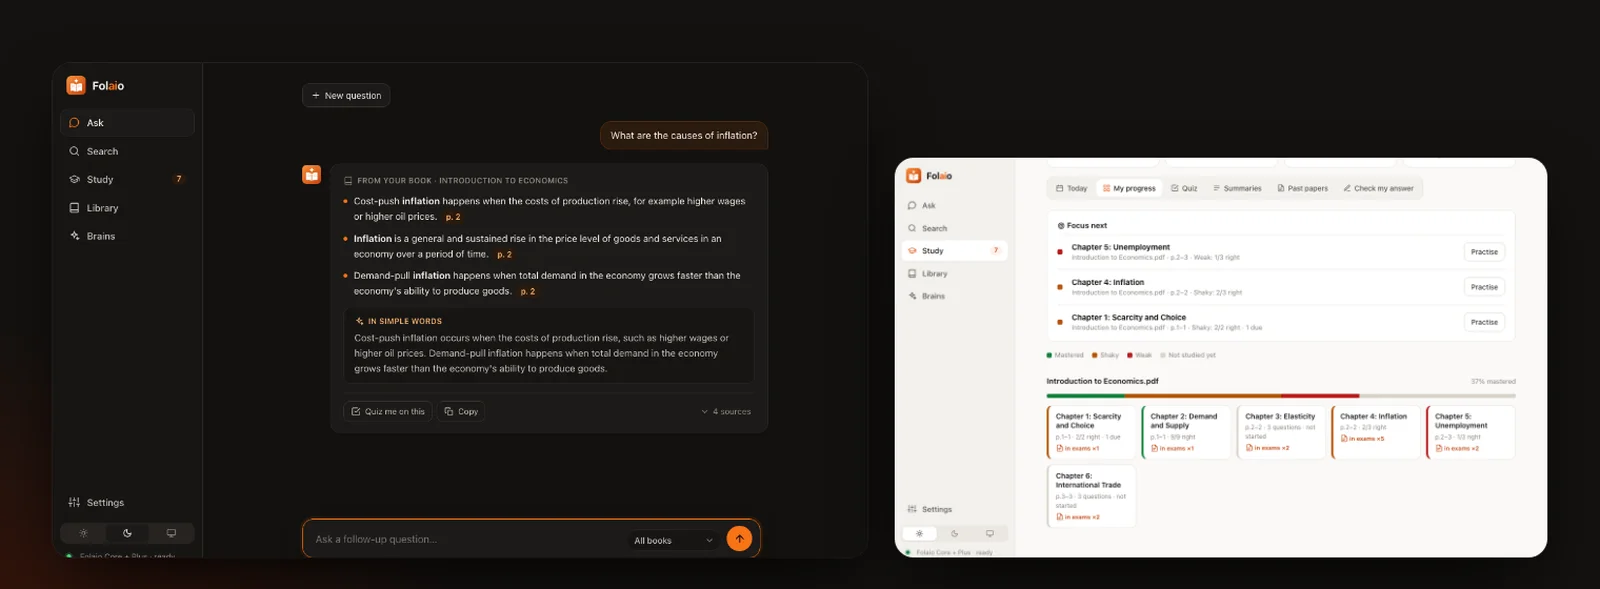Click Library icon in light window sidebar
This screenshot has height=589, width=1600.
[912, 273]
